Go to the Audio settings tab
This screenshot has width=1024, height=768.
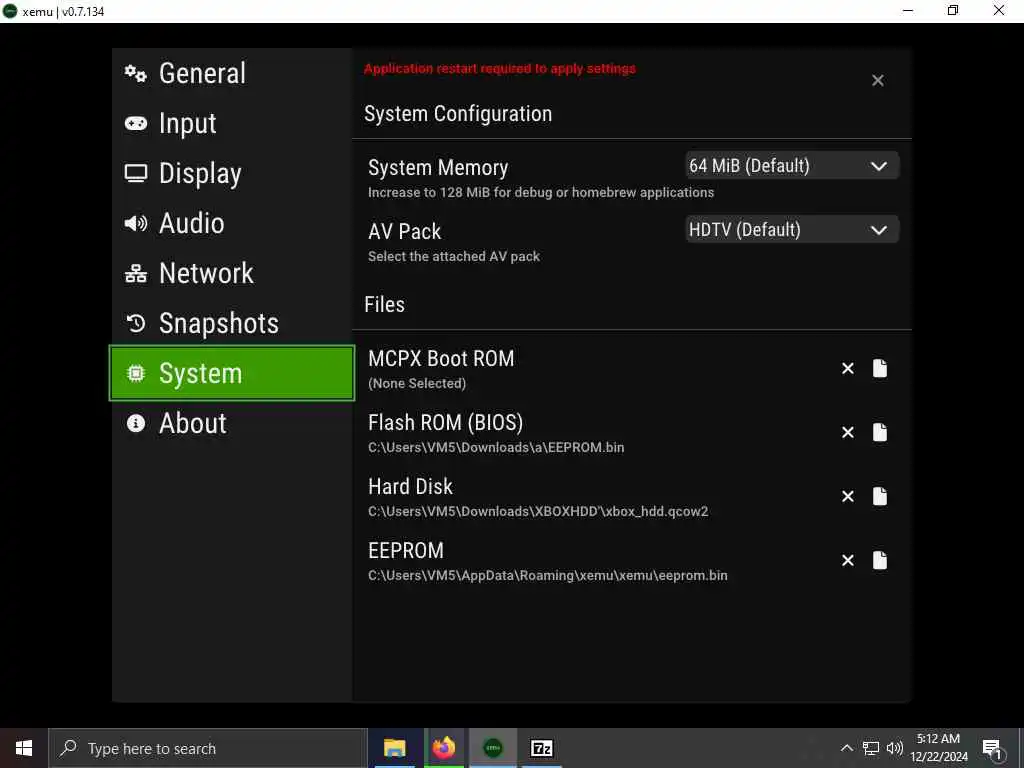pos(232,223)
